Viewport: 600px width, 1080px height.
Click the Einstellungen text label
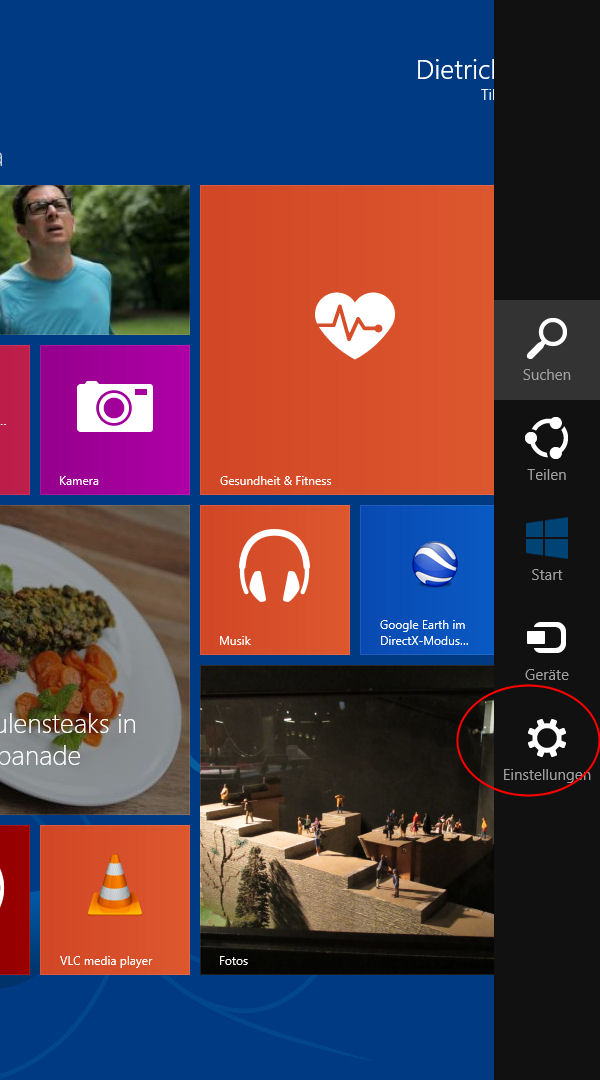(x=547, y=775)
